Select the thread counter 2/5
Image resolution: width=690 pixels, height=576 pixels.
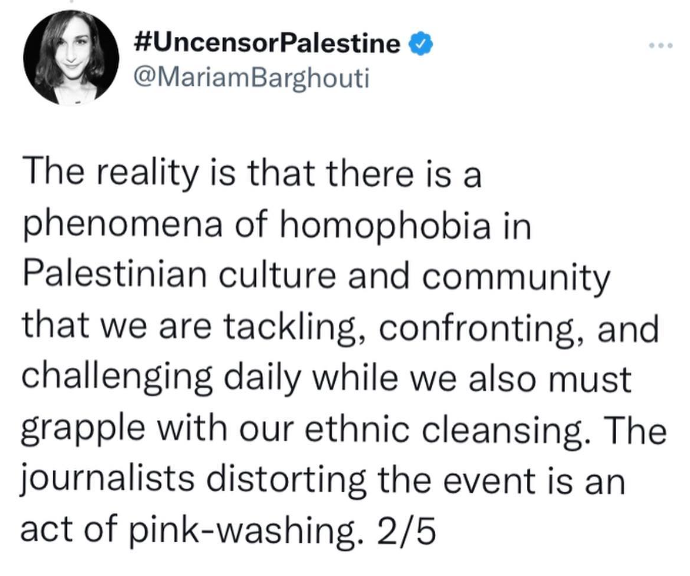(405, 530)
